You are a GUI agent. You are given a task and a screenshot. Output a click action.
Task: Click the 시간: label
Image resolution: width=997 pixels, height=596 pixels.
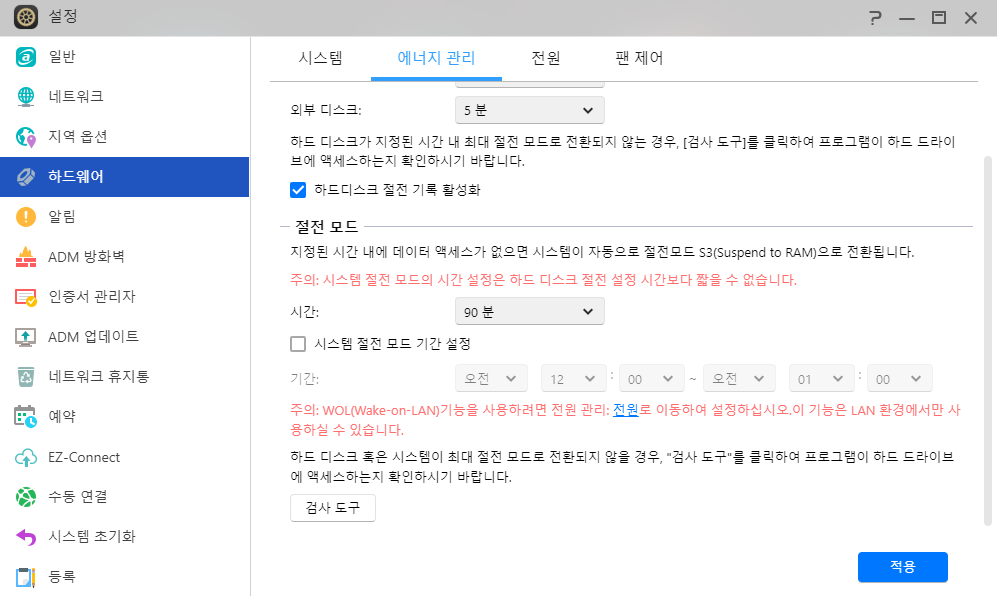point(305,312)
